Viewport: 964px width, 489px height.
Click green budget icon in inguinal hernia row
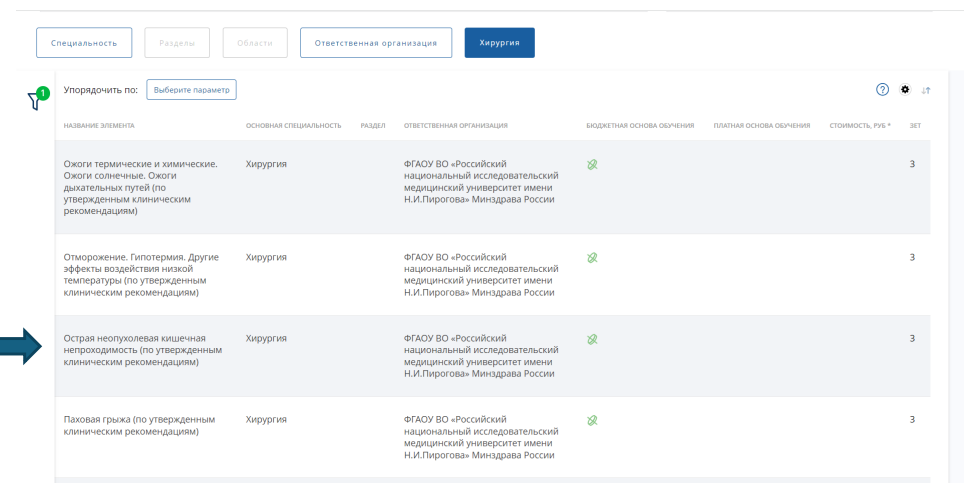[x=592, y=420]
